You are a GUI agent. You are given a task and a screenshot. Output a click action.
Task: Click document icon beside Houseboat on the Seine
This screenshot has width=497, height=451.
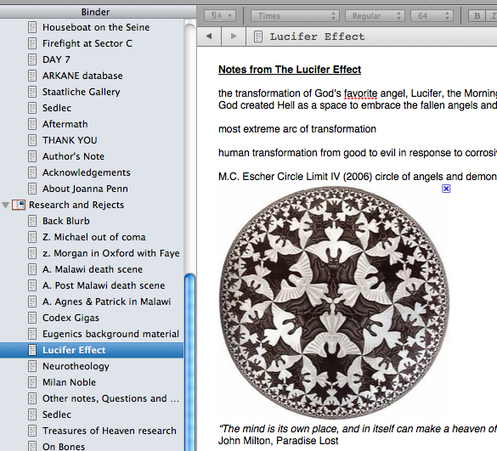click(32, 27)
